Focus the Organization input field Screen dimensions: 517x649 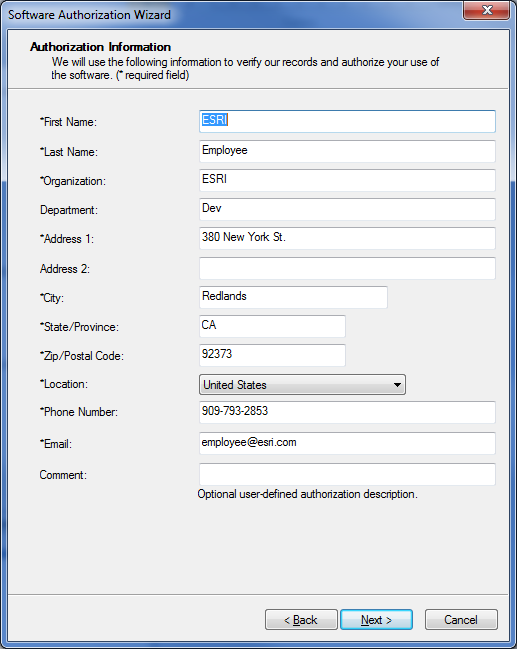(x=347, y=180)
